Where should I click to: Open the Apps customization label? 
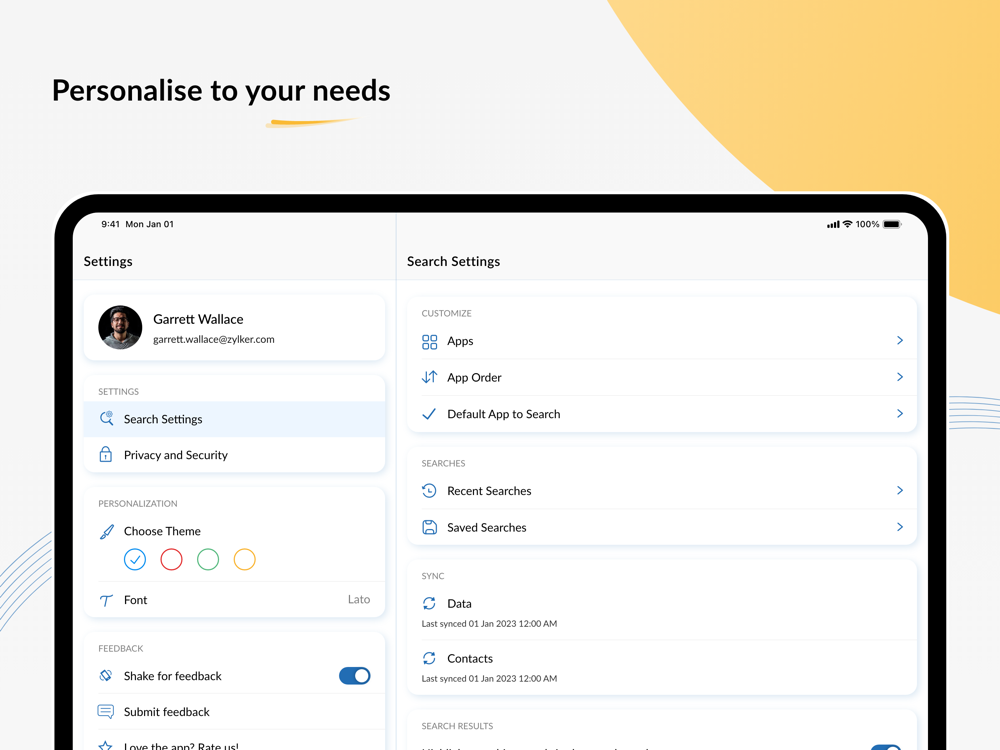pyautogui.click(x=460, y=341)
